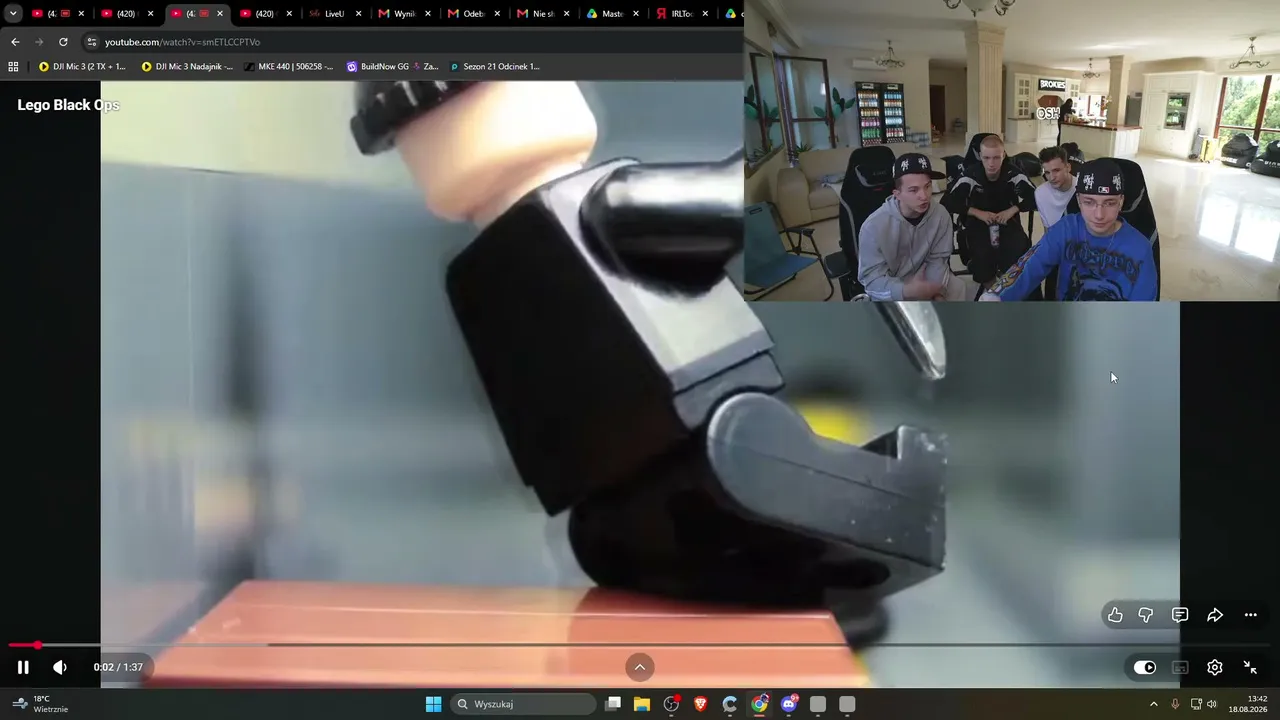This screenshot has width=1280, height=720.
Task: Open Brave browser from the taskbar
Action: [701, 704]
